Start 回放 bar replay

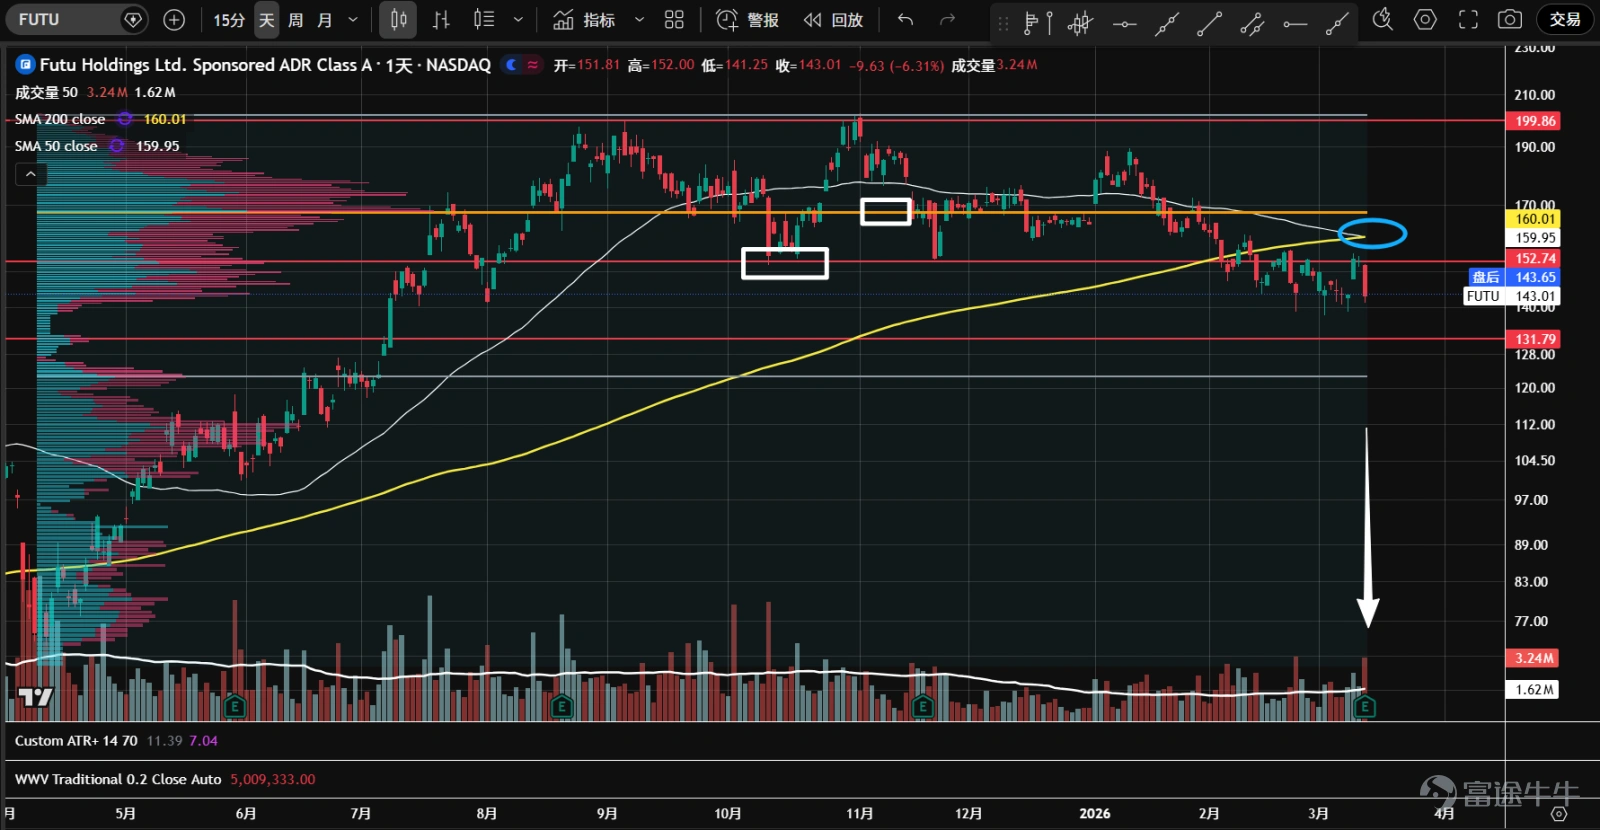834,20
